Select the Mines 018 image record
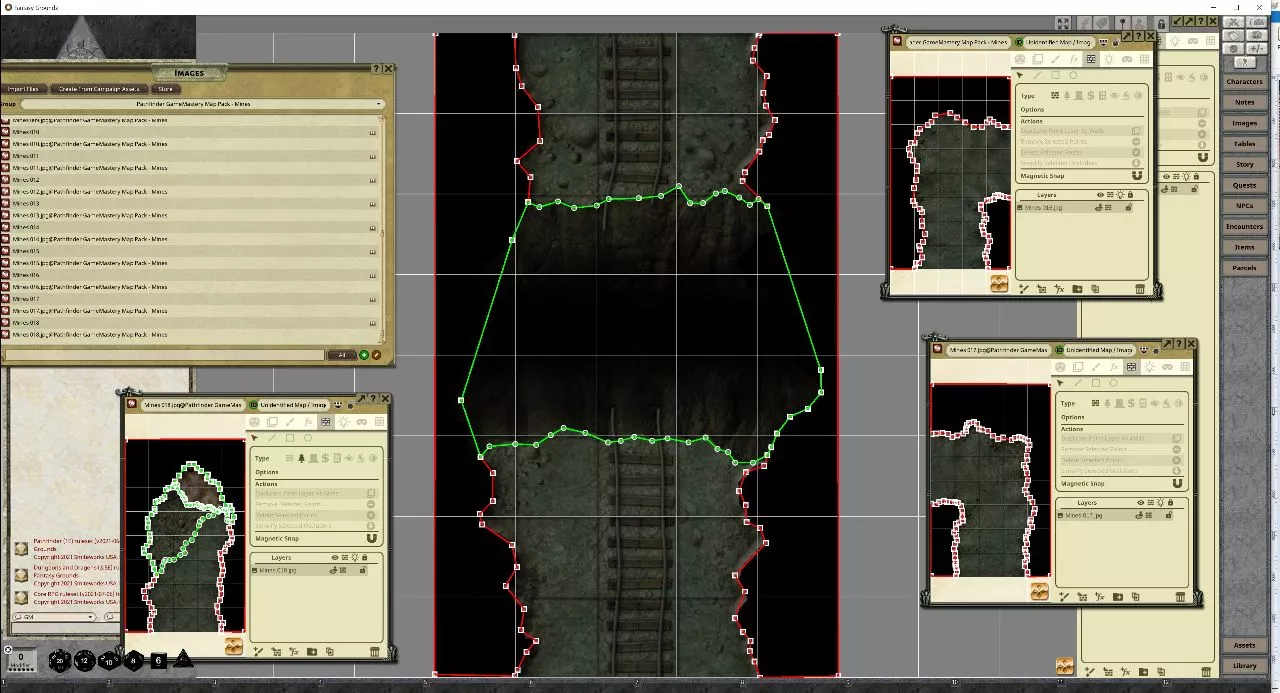Viewport: 1280px width, 693px height. click(190, 323)
